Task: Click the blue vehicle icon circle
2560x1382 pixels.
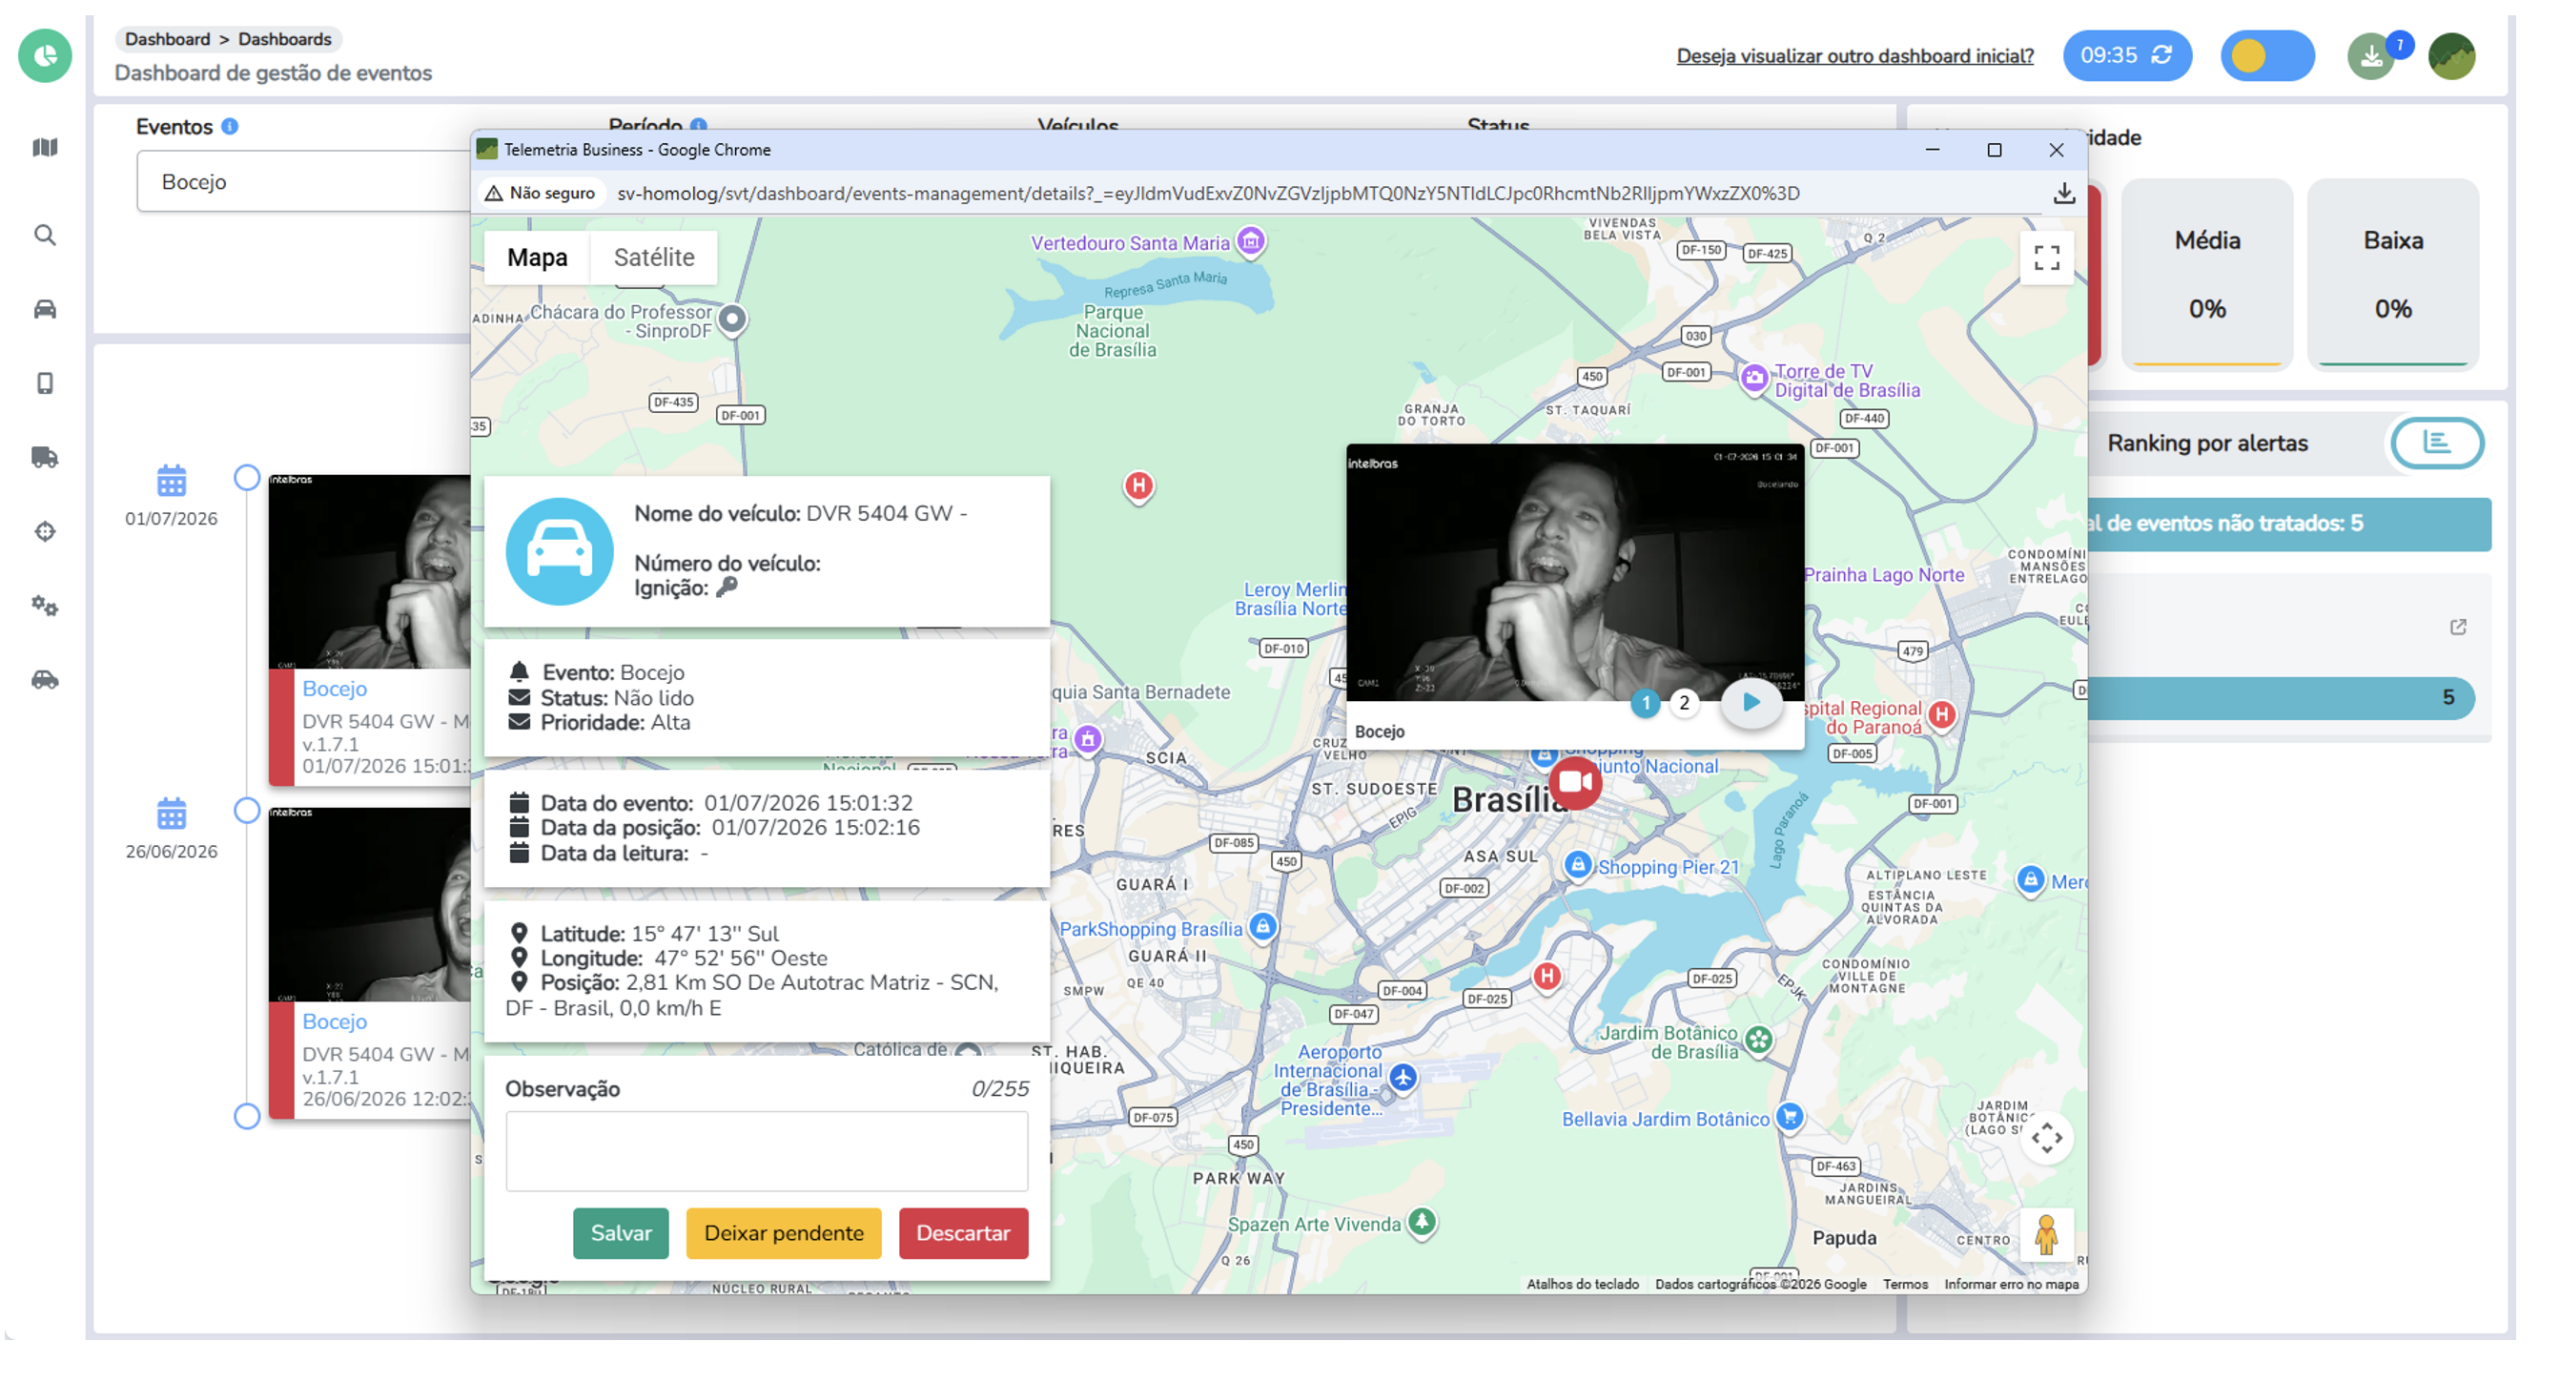Action: tap(559, 551)
